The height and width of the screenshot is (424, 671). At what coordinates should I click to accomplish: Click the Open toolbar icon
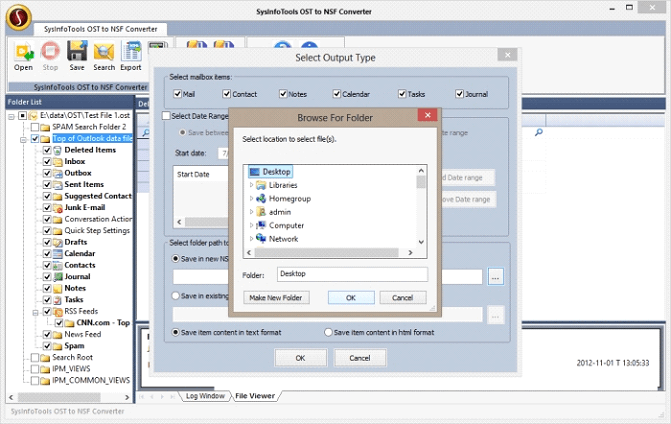point(24,52)
